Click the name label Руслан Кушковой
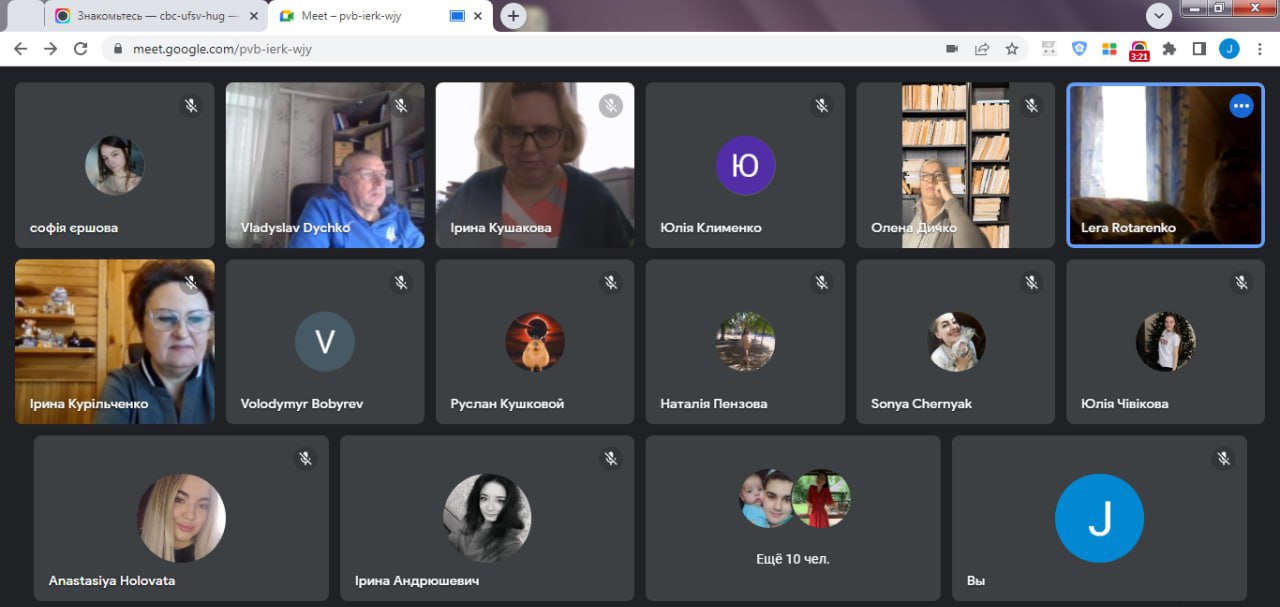The width and height of the screenshot is (1280, 607). (507, 404)
